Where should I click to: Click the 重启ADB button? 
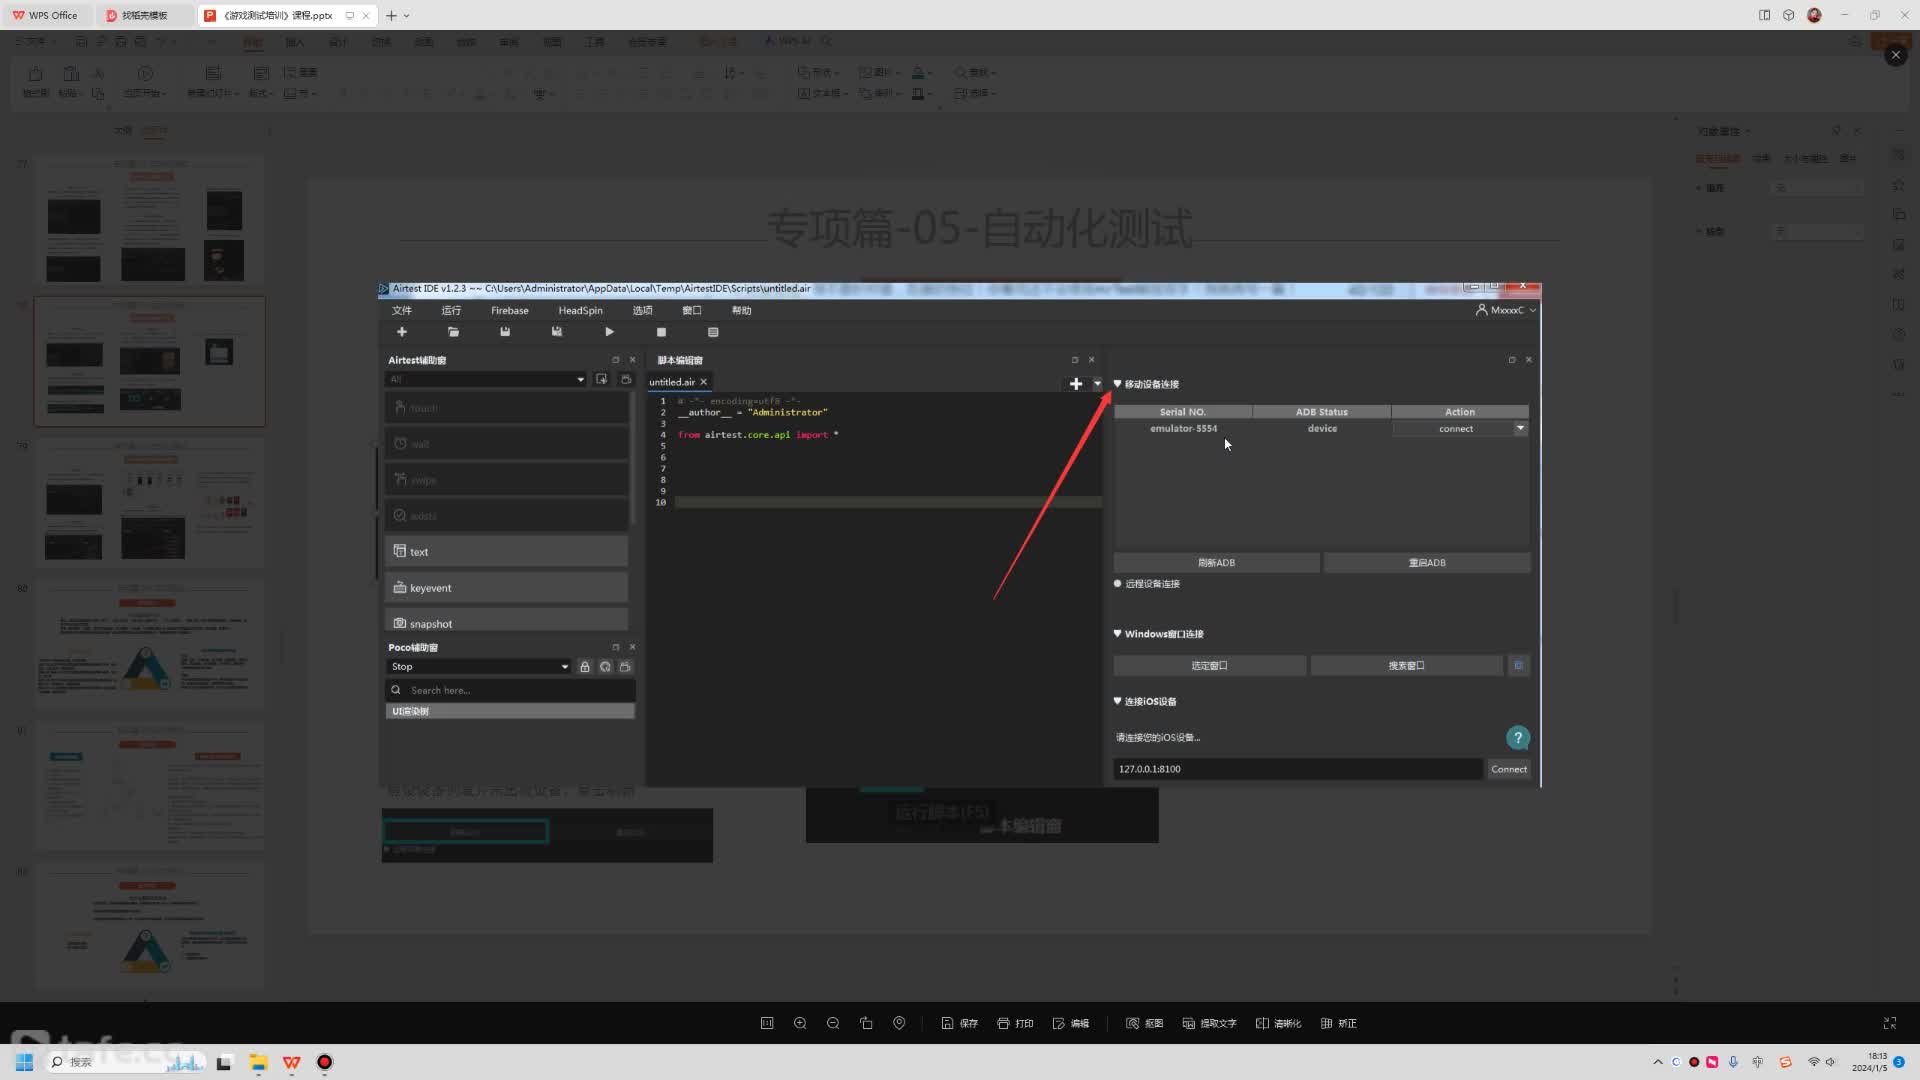pos(1427,563)
